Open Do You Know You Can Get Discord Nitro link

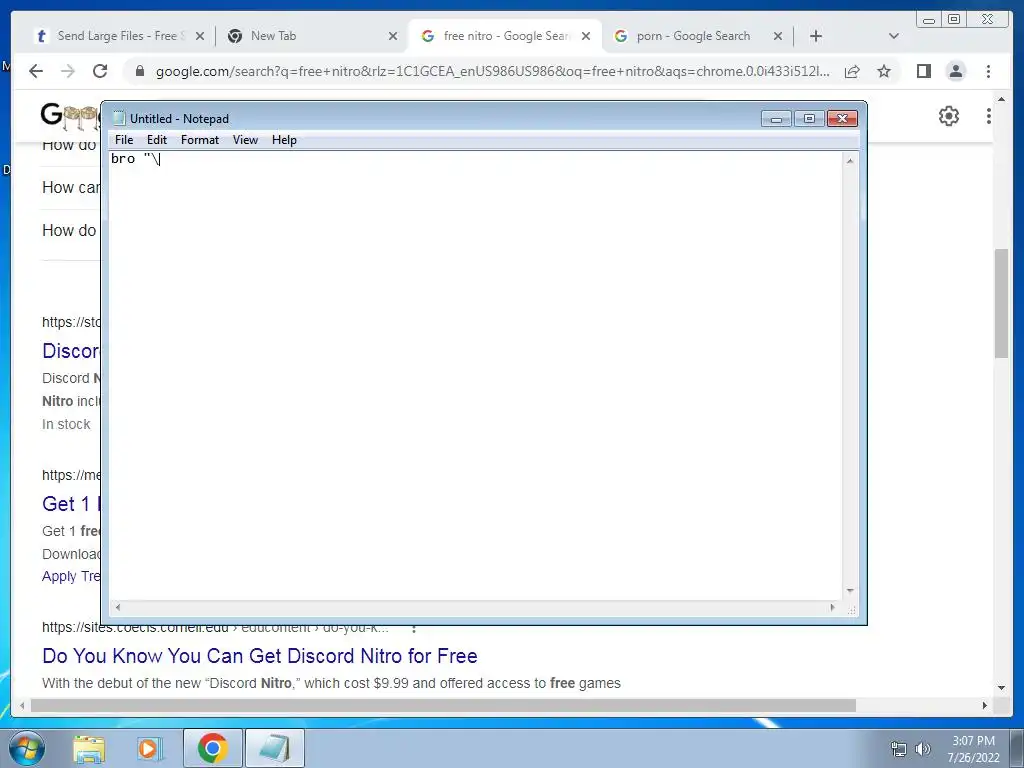pos(260,656)
